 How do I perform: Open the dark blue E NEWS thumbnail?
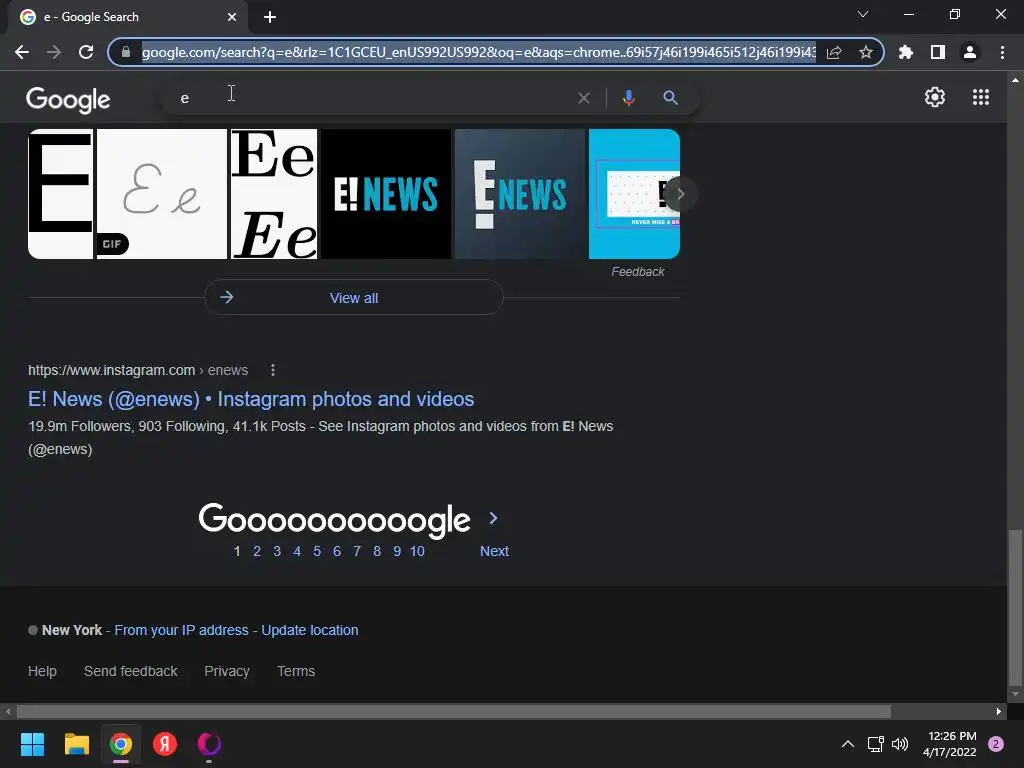[x=520, y=194]
